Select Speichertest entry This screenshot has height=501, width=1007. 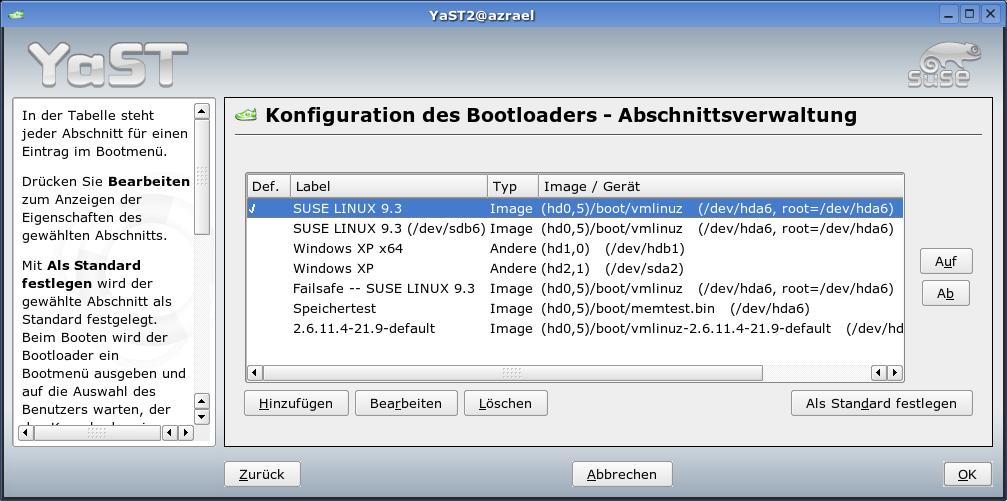(575, 308)
